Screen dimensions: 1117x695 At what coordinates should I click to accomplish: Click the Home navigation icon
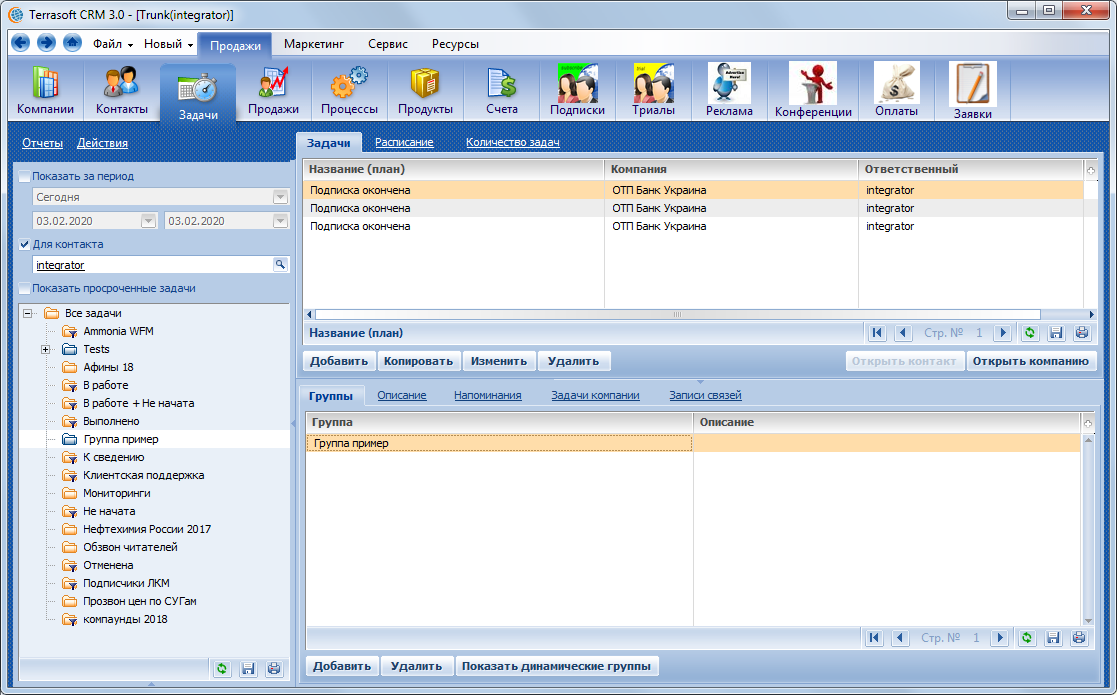pyautogui.click(x=72, y=43)
